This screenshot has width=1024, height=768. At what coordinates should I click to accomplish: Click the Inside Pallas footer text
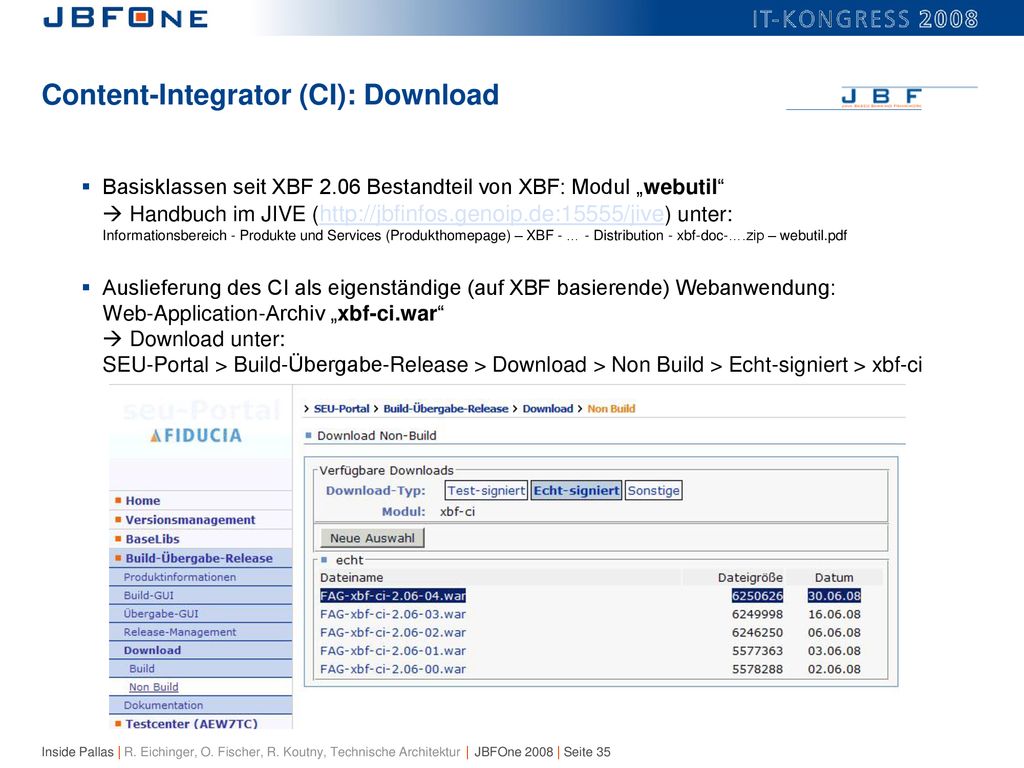(78, 752)
